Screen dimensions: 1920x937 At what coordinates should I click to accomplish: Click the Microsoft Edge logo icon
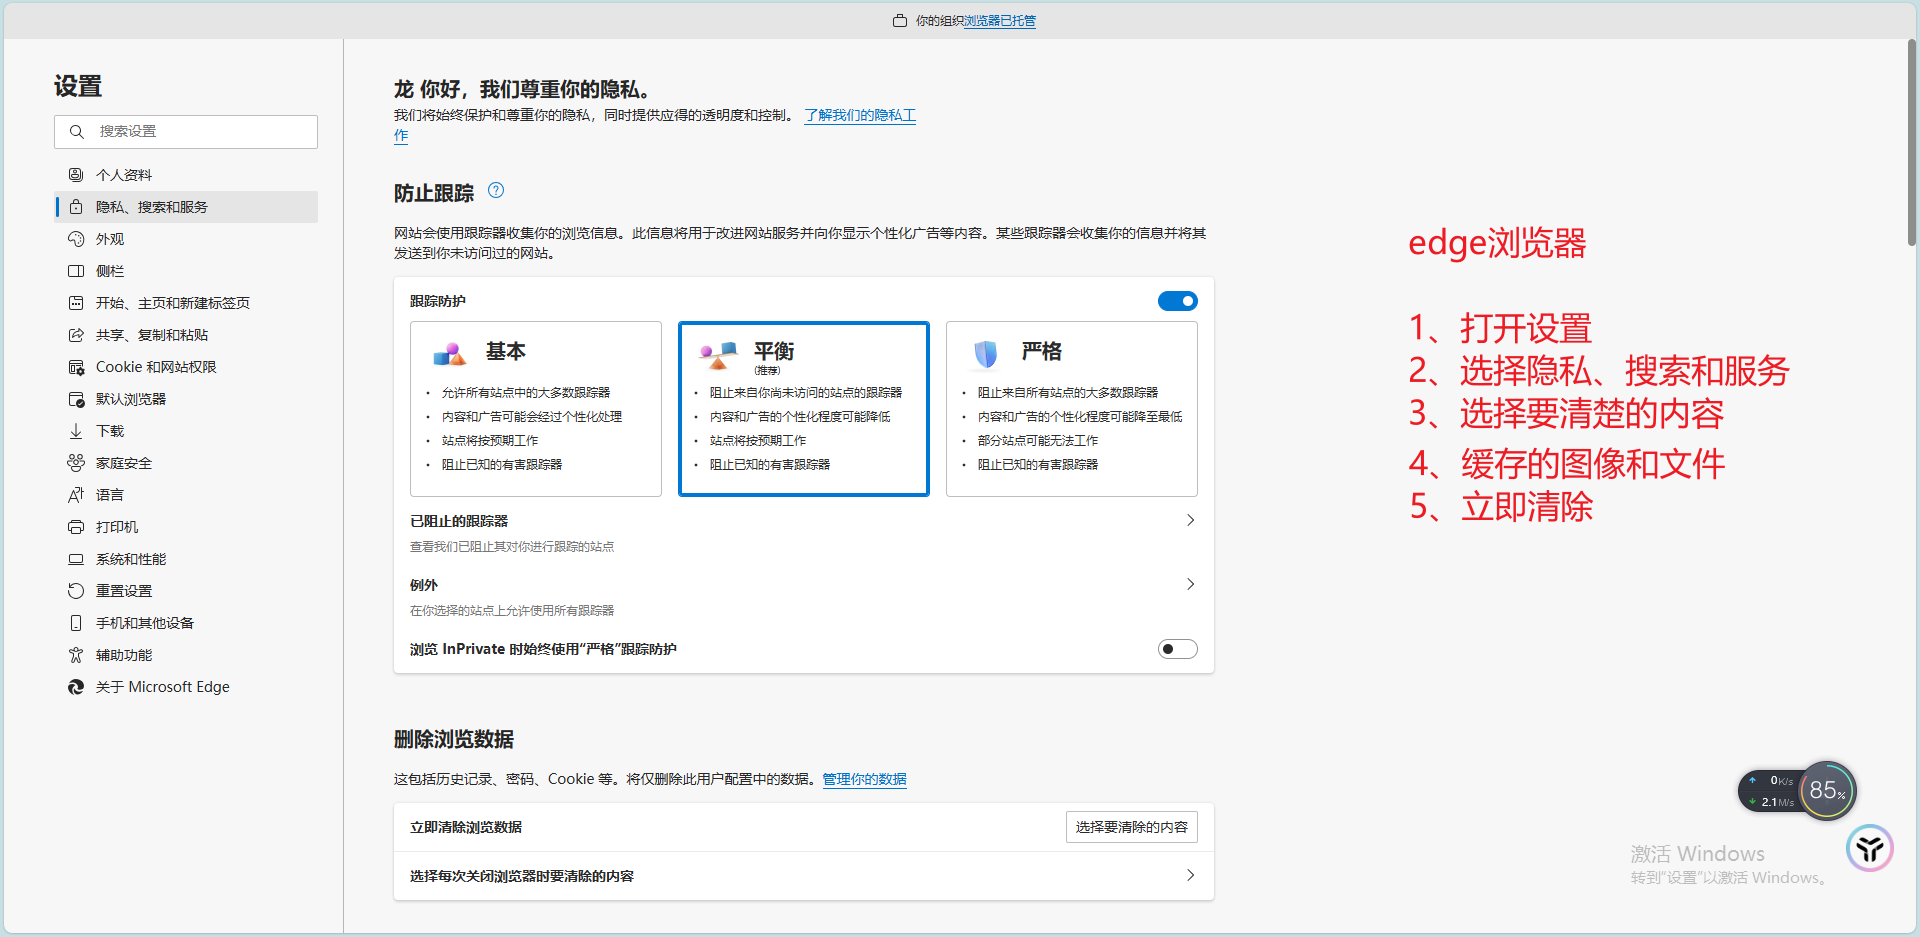click(76, 687)
